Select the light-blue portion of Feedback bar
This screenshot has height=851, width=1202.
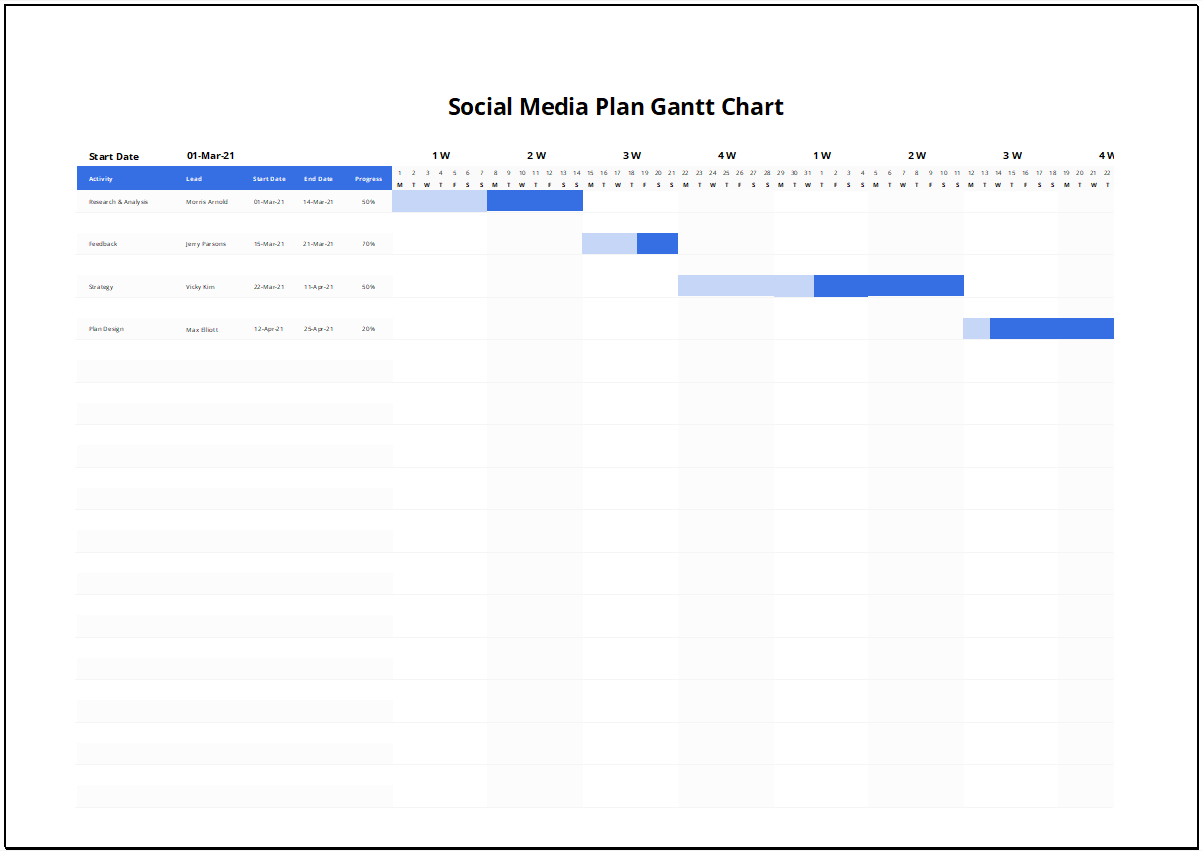[610, 243]
